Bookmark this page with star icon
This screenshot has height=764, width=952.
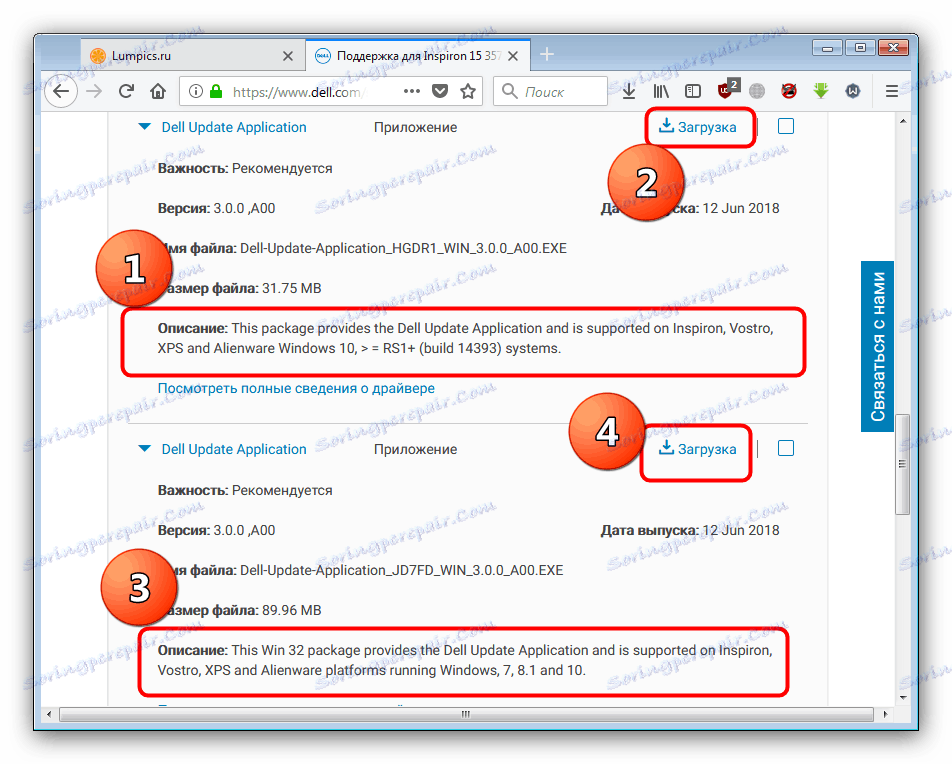point(468,91)
